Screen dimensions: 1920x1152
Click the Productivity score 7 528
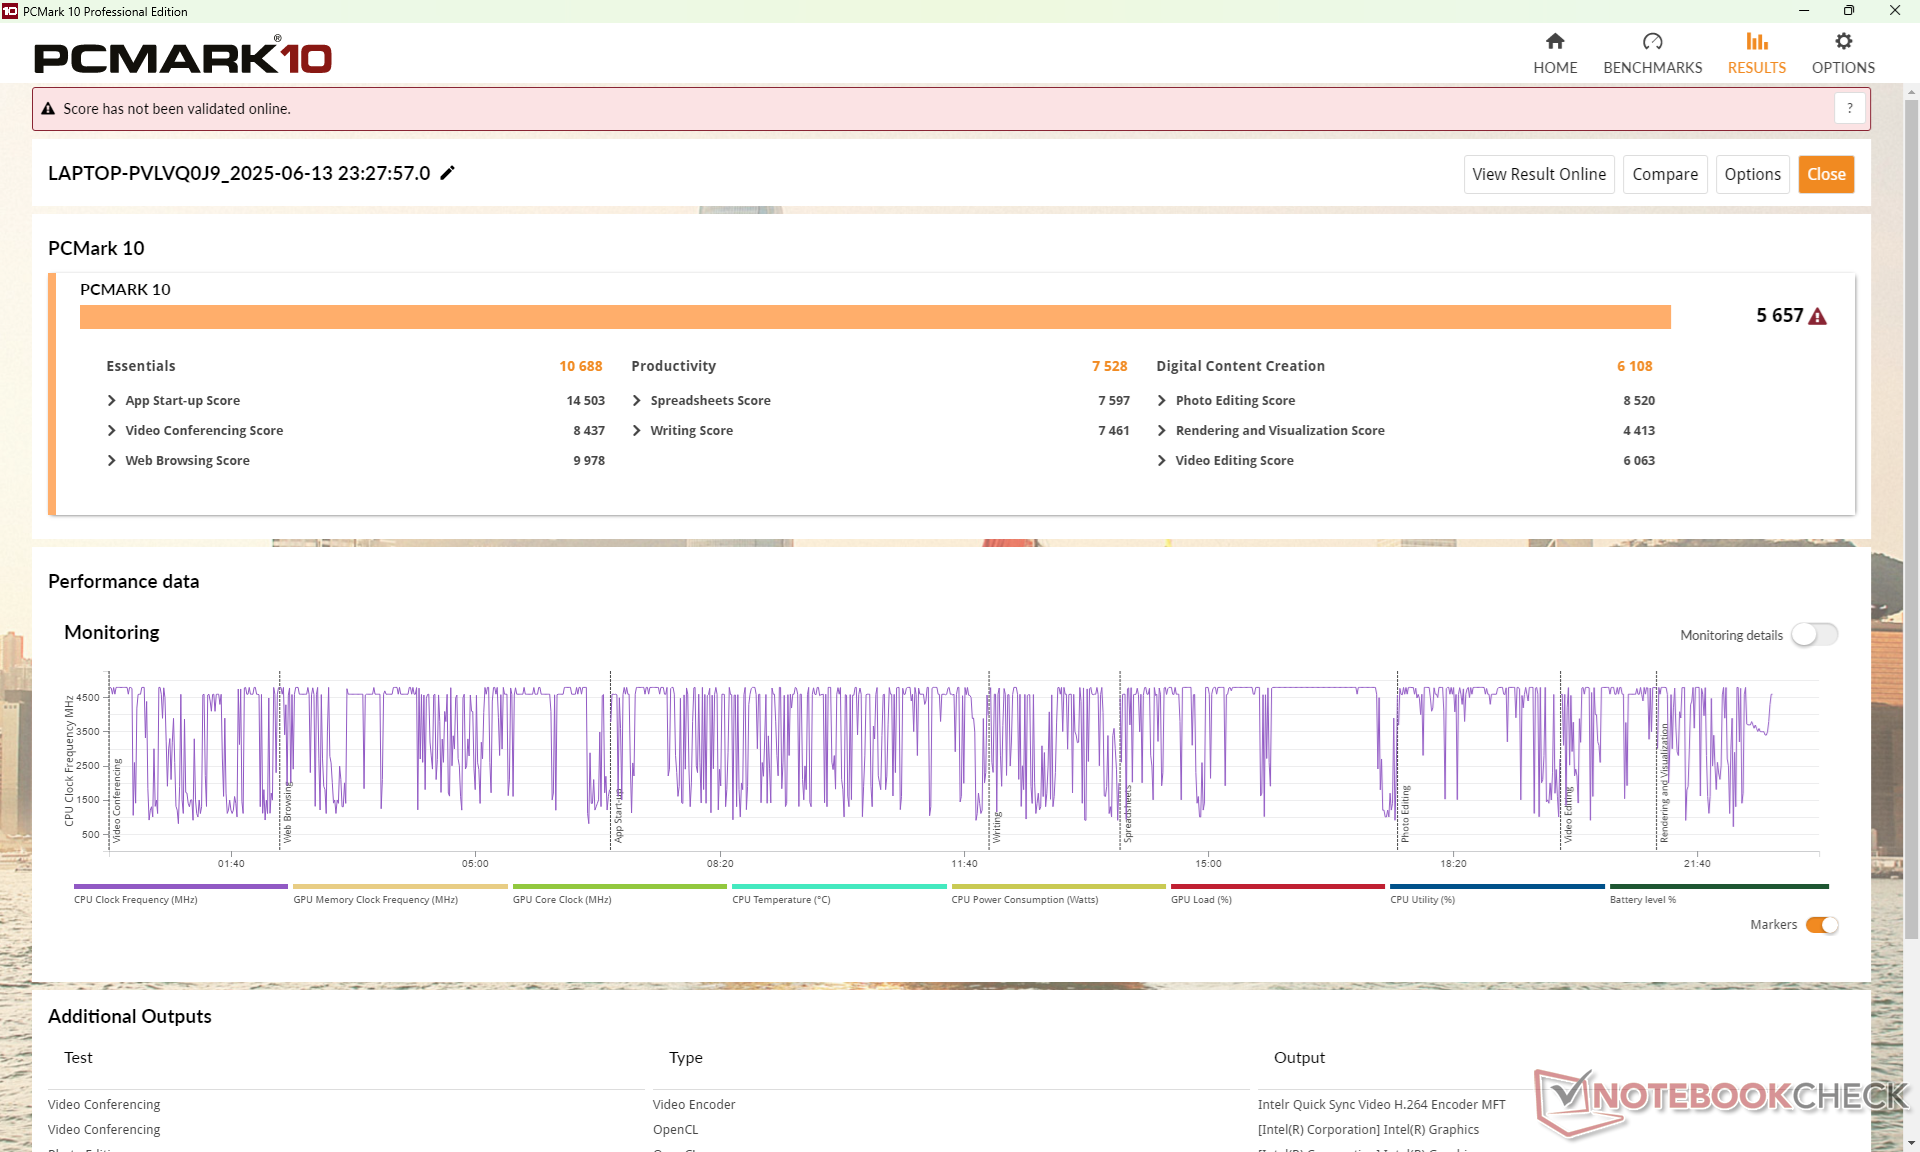(x=1109, y=366)
